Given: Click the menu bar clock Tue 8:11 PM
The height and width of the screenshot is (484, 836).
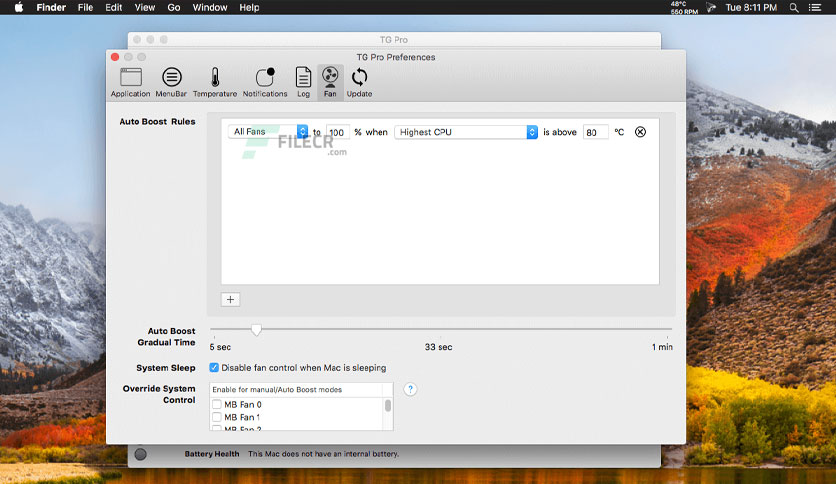Looking at the screenshot, I should (x=751, y=7).
